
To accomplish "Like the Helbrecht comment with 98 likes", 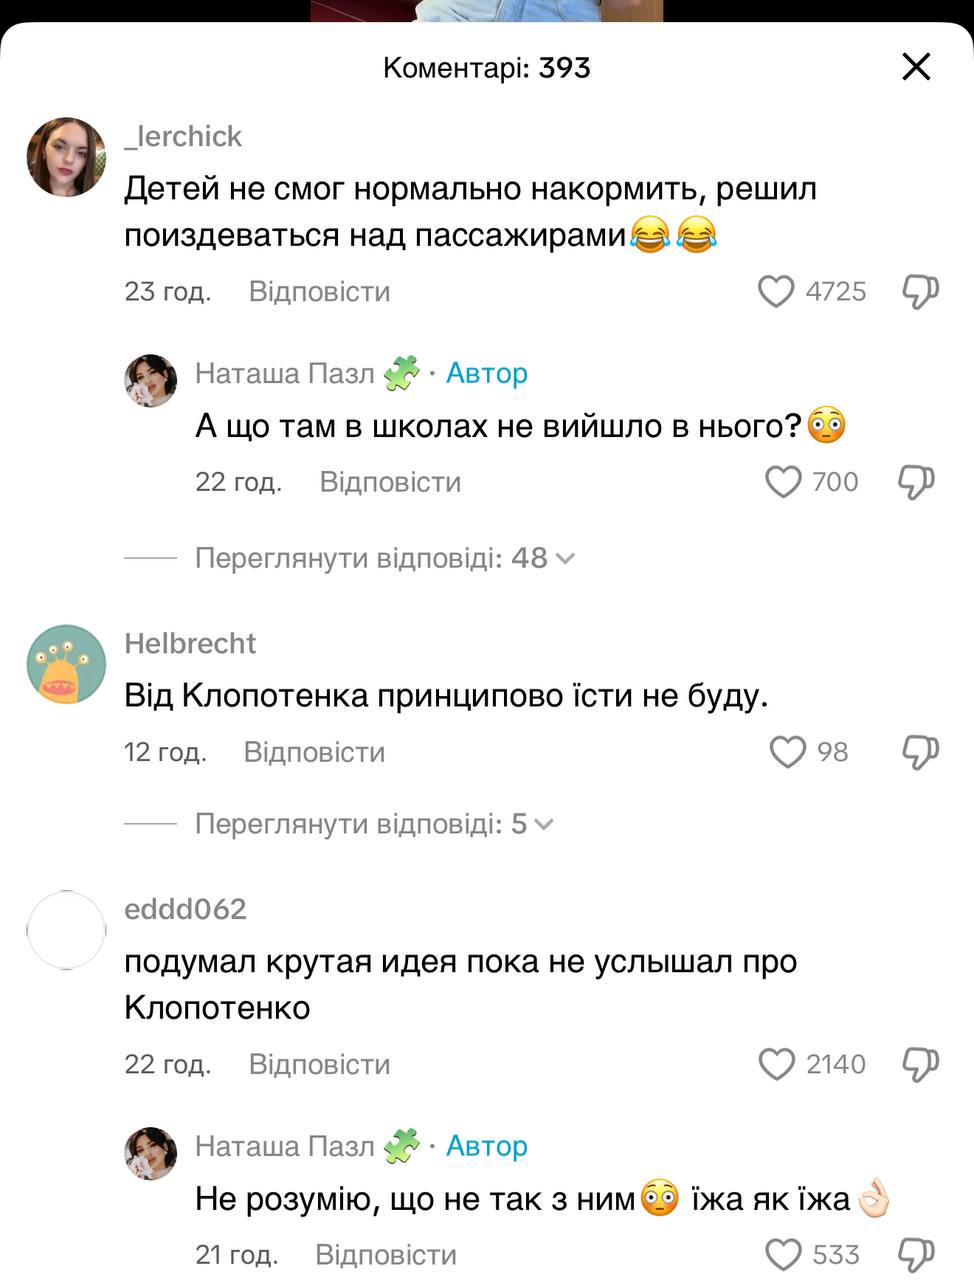I will [x=787, y=752].
